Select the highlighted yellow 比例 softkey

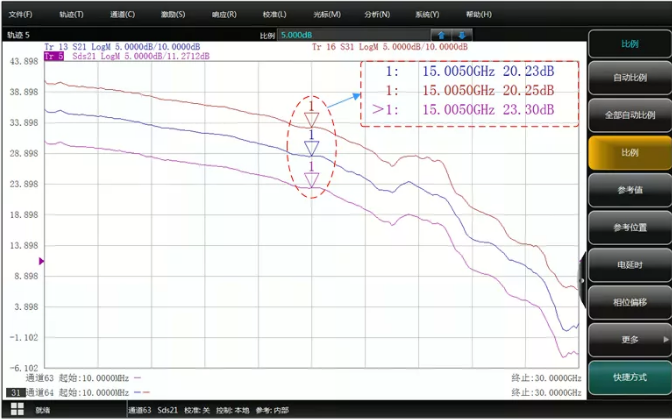630,153
